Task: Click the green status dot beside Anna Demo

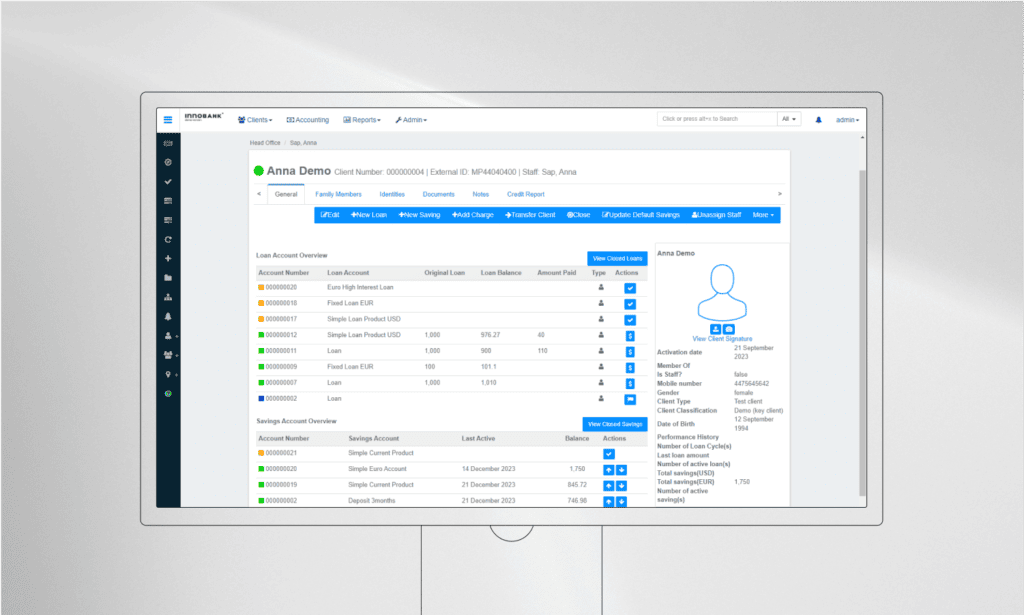Action: [258, 170]
